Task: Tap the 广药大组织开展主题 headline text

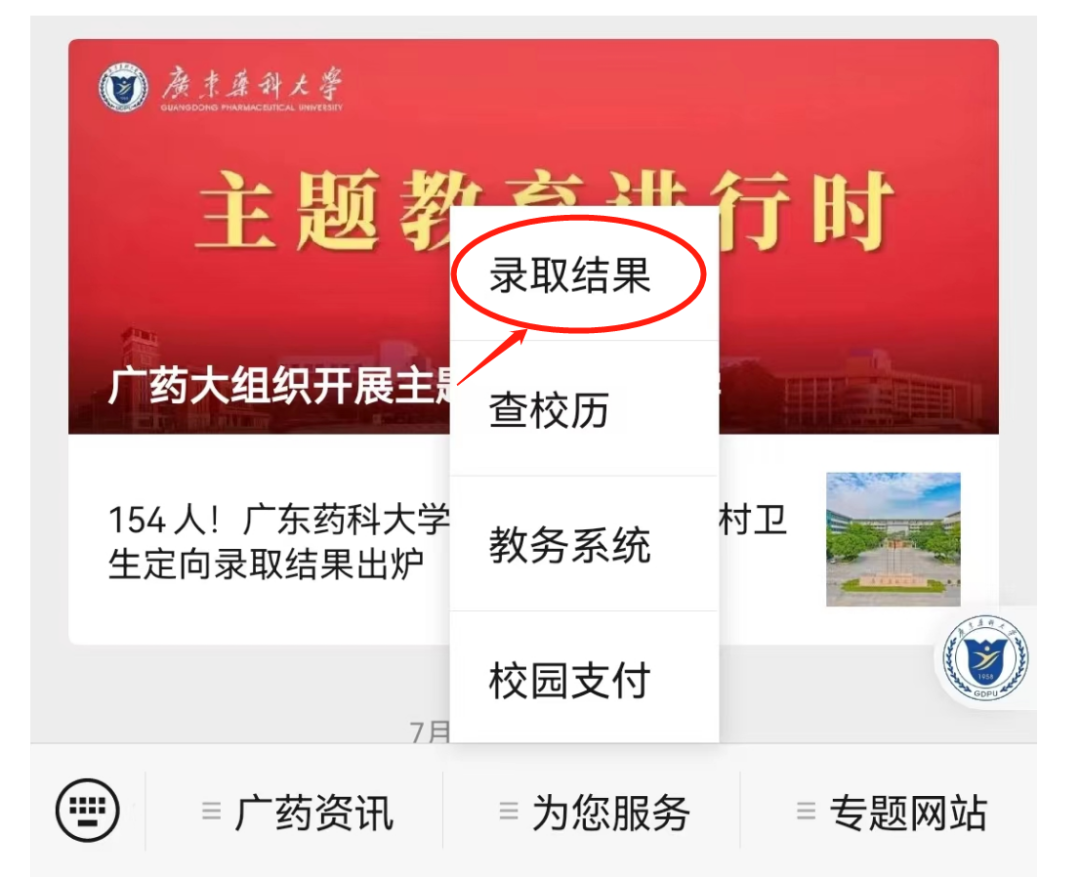Action: click(x=281, y=386)
